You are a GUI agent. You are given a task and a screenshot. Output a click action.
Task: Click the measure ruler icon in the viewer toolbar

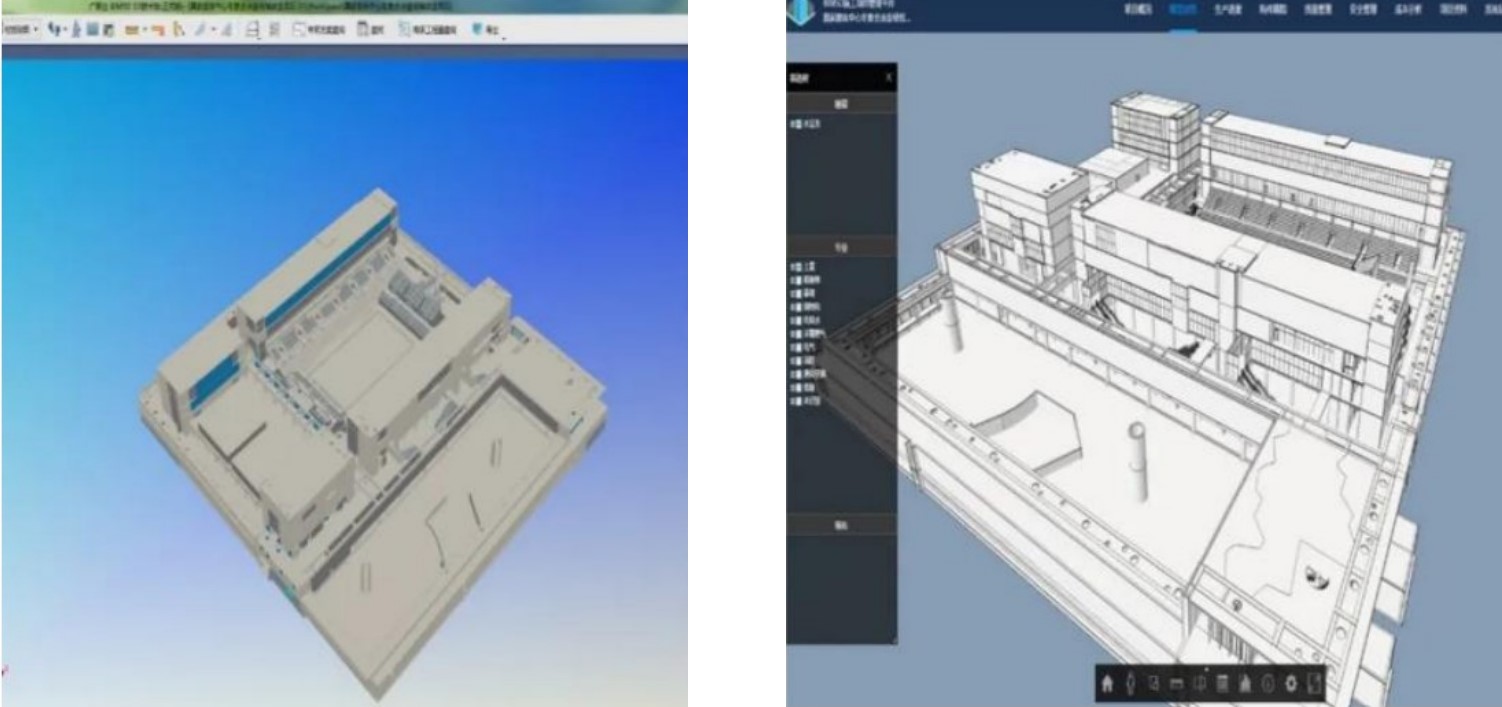pos(1176,683)
